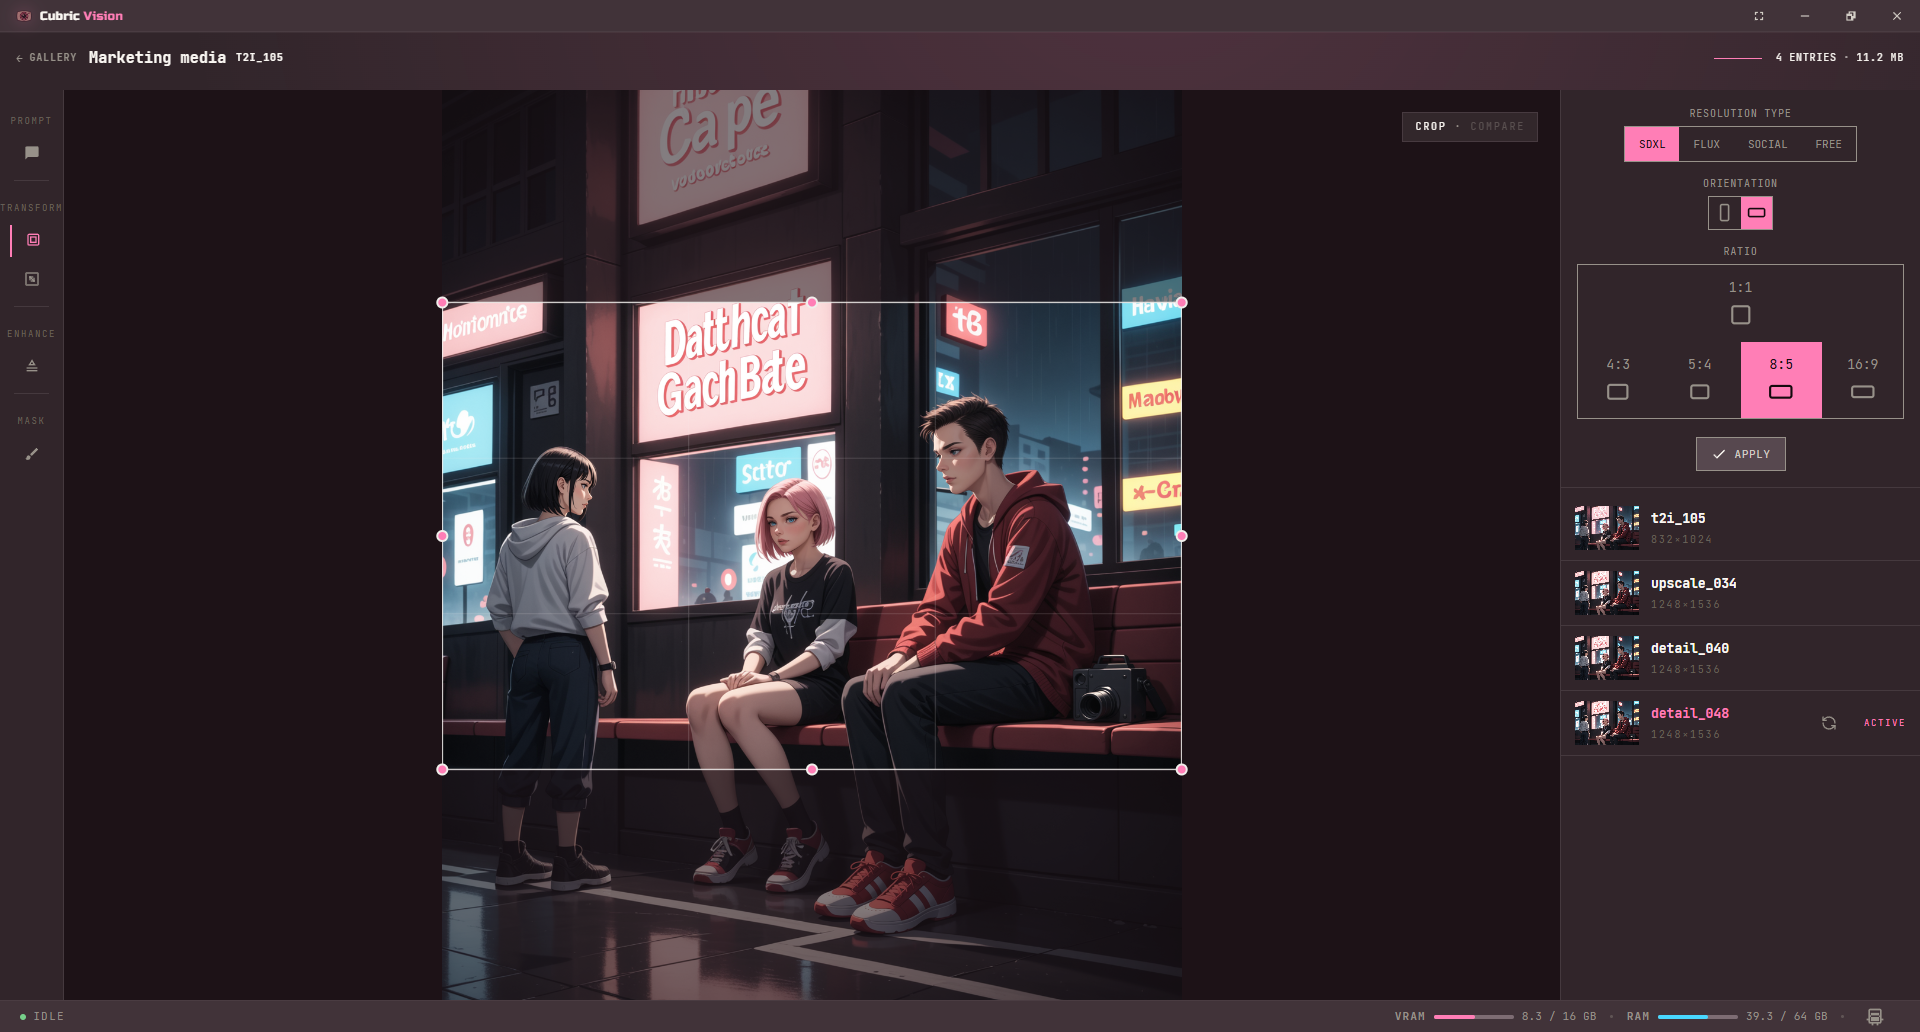The image size is (1920, 1032).
Task: Click the top-left crop handle
Action: (442, 302)
